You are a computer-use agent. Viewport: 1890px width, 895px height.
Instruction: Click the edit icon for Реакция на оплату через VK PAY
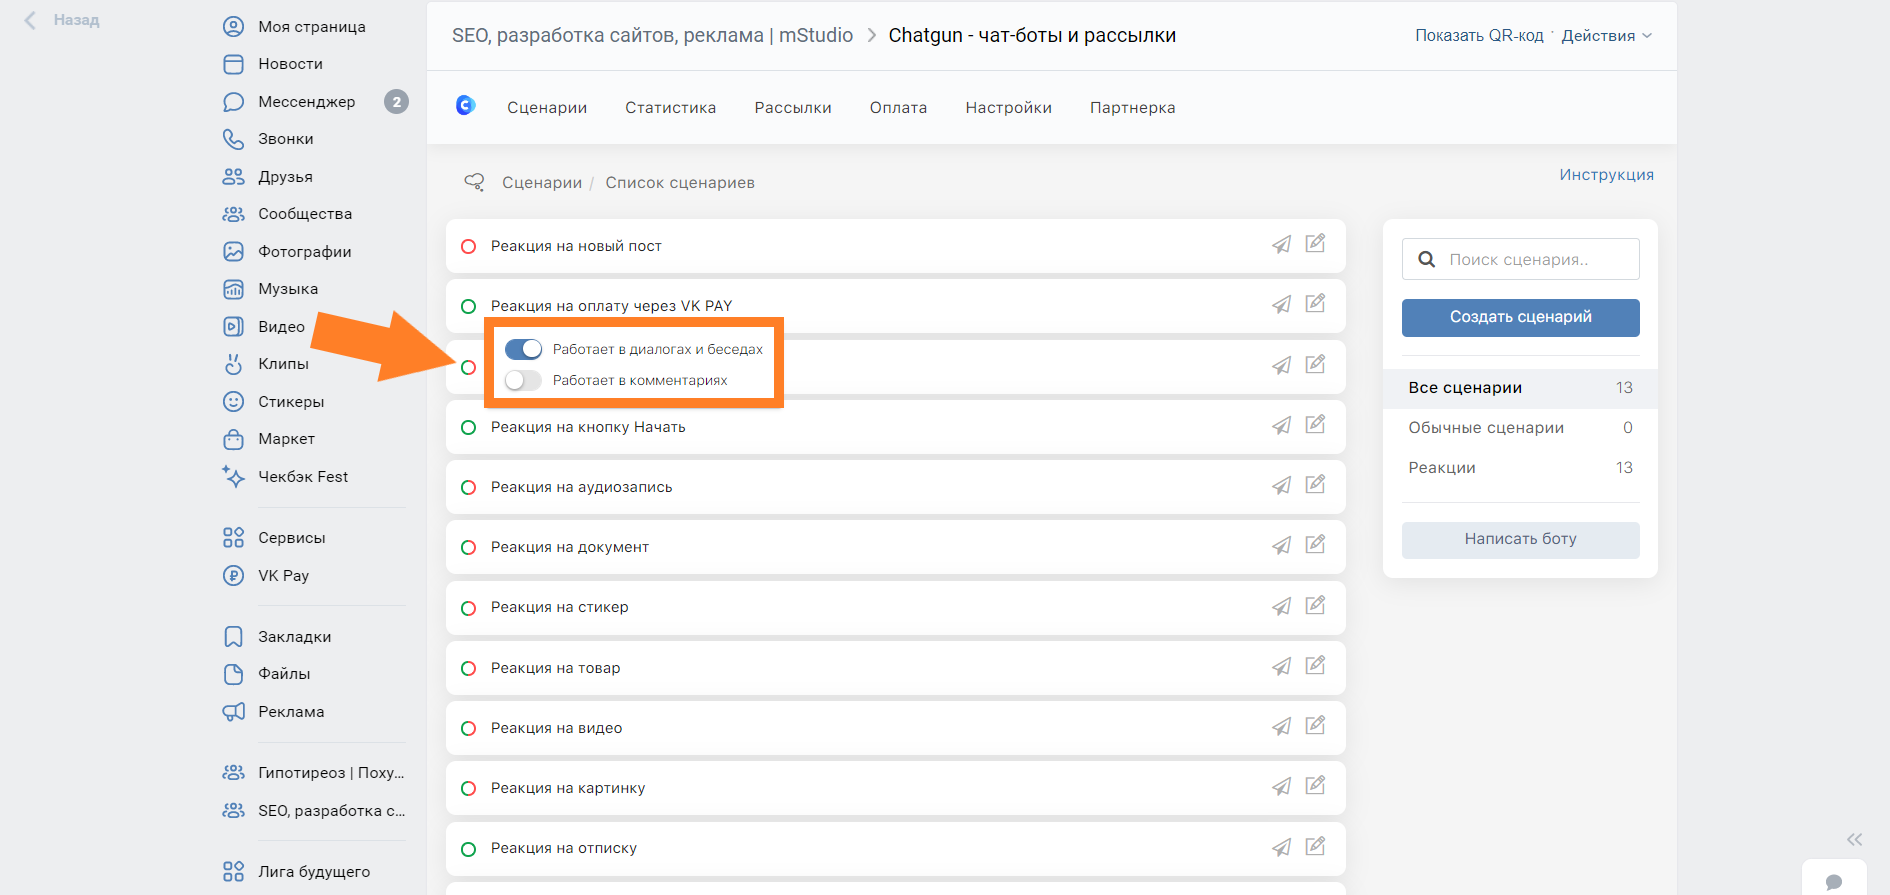1315,303
